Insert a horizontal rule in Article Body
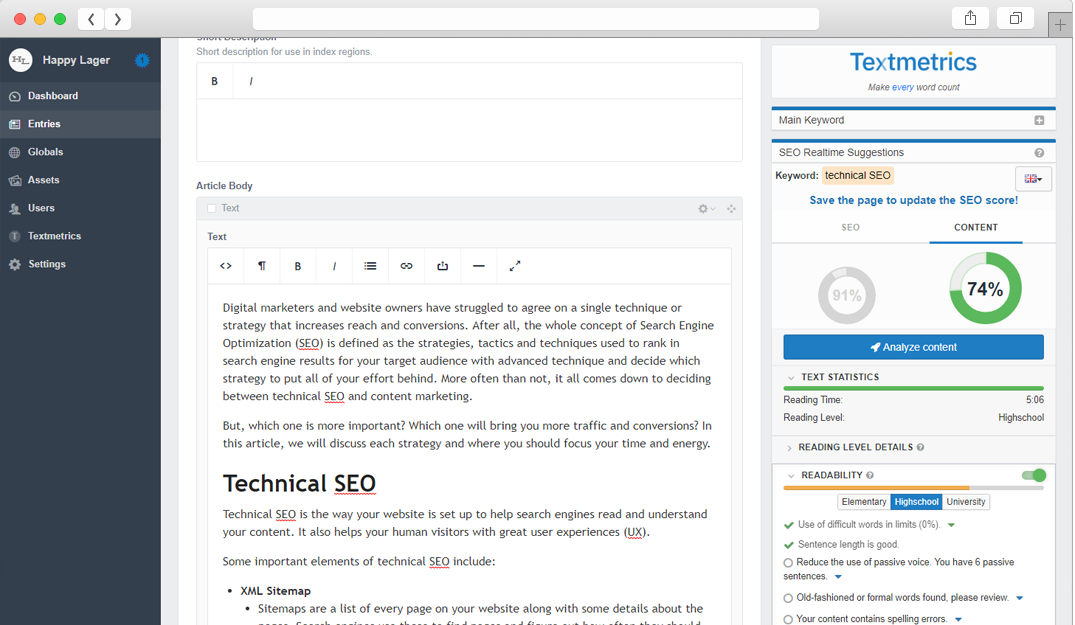Image resolution: width=1075 pixels, height=625 pixels. 479,266
